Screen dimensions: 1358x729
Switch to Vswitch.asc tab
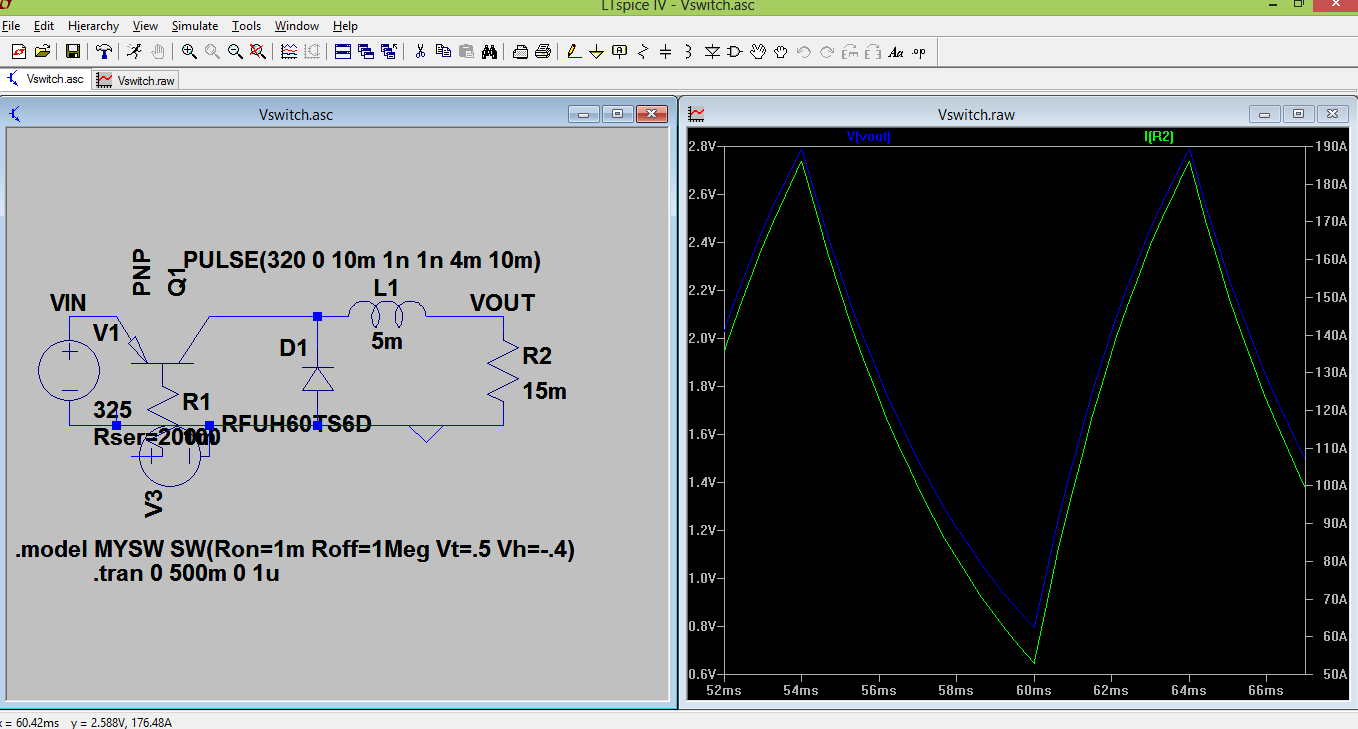[x=46, y=79]
